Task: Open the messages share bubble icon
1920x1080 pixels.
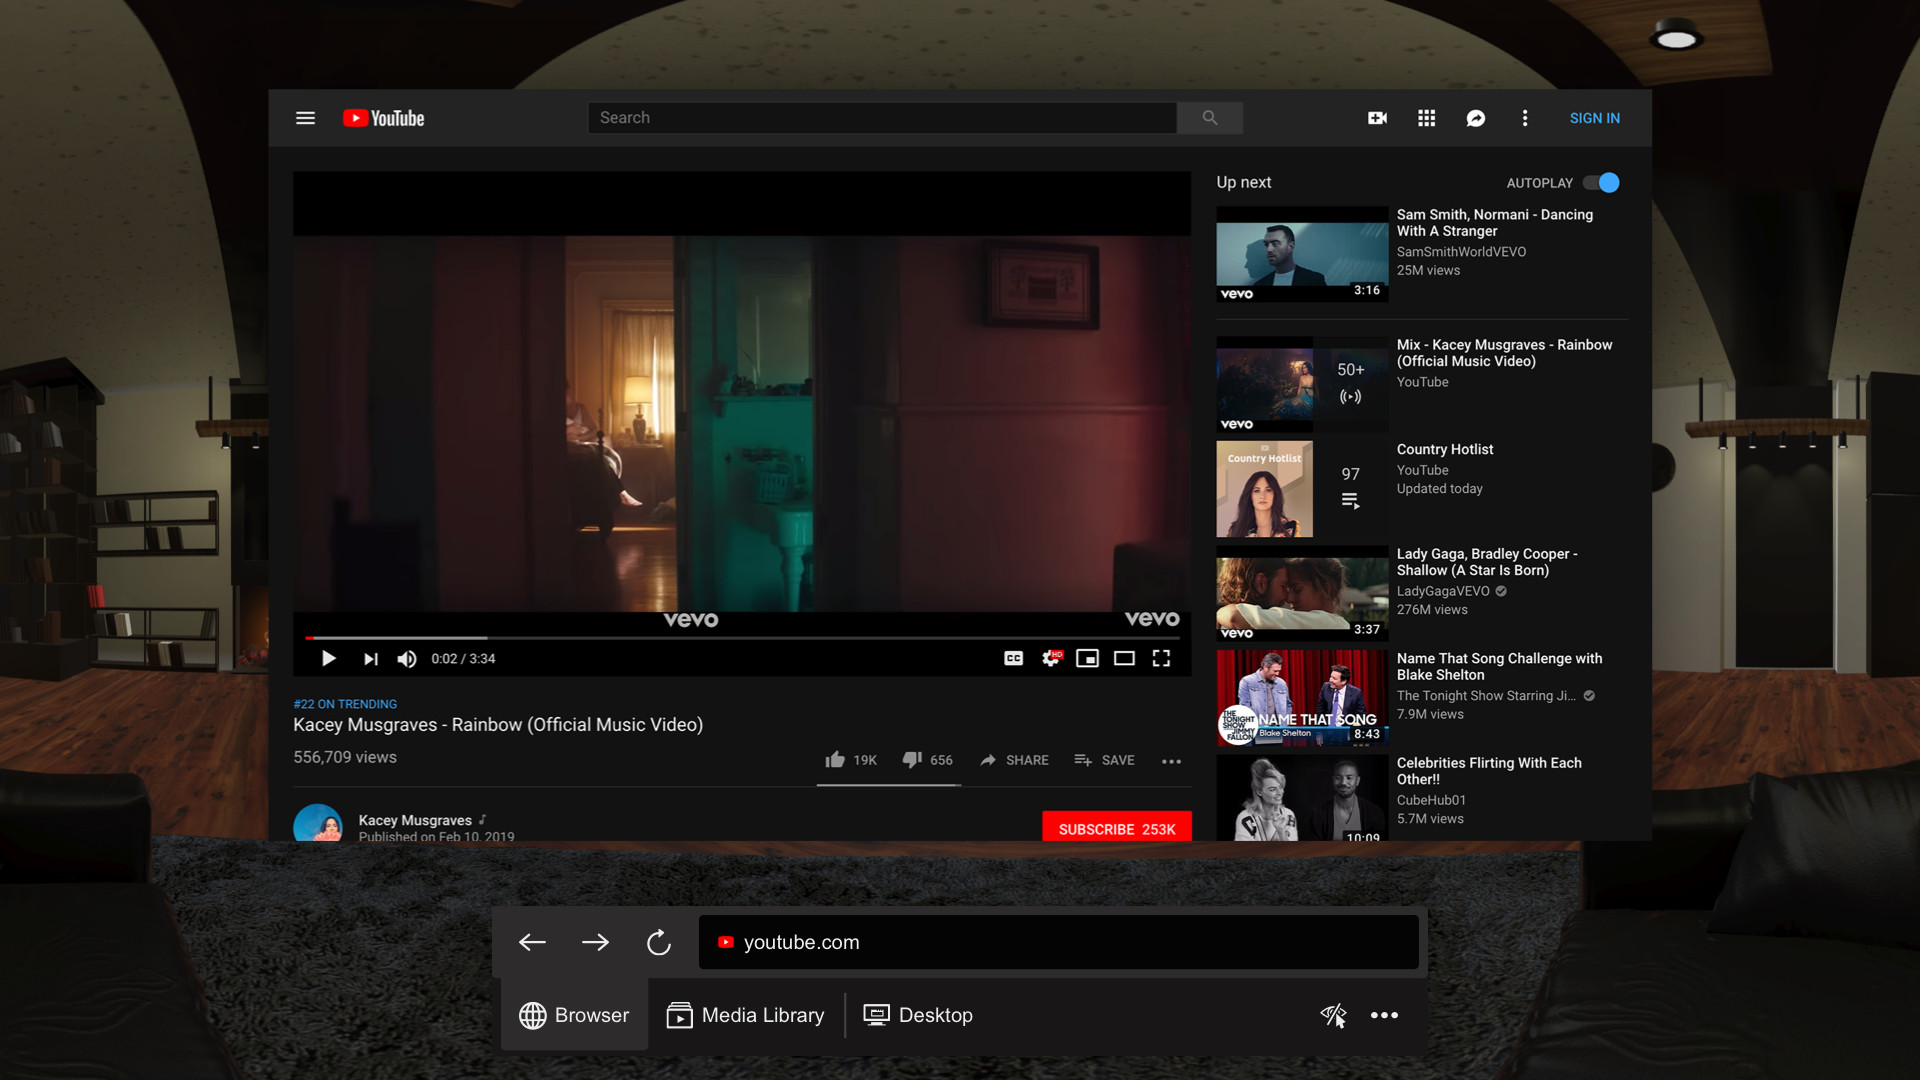Action: coord(1476,118)
